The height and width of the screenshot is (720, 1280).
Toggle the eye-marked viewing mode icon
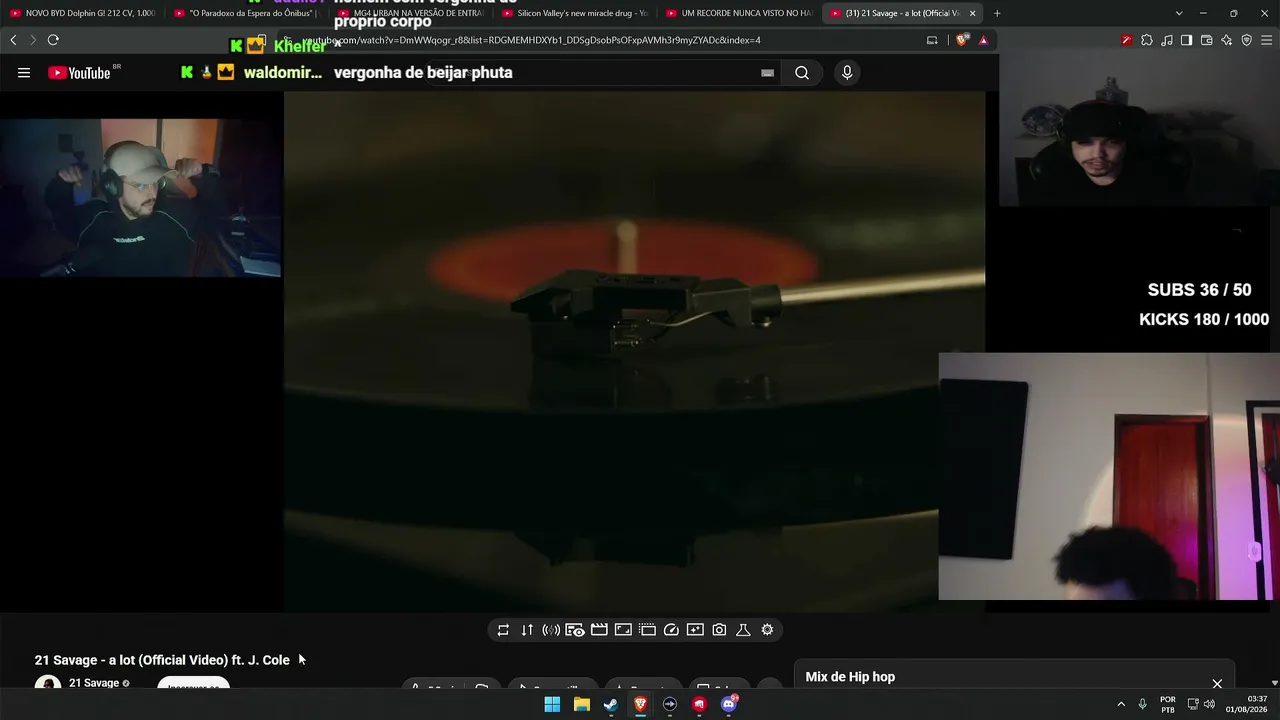point(575,630)
